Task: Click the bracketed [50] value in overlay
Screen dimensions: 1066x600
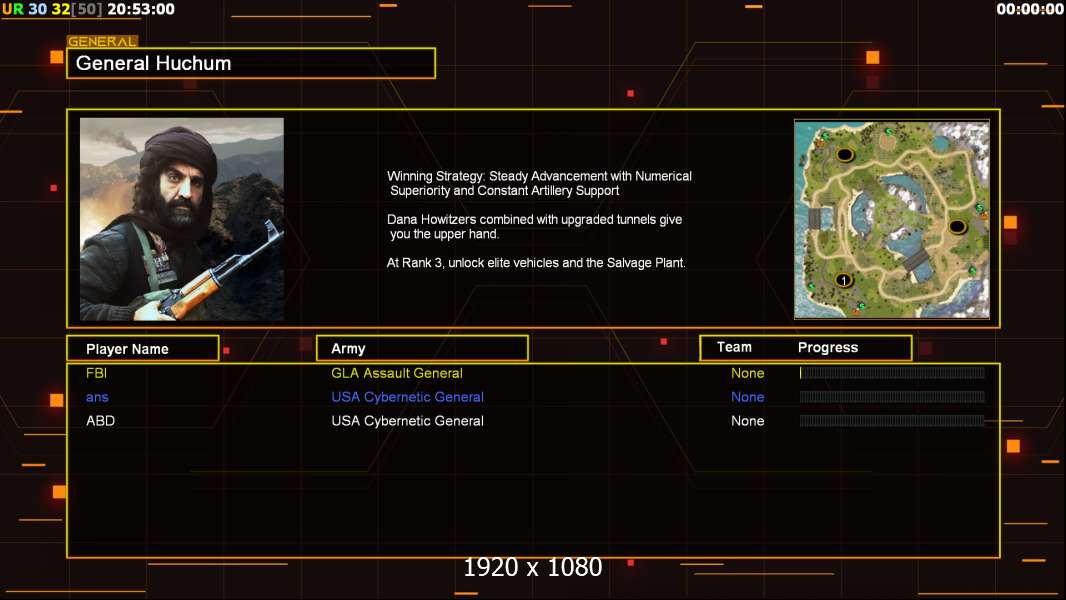Action: (87, 9)
